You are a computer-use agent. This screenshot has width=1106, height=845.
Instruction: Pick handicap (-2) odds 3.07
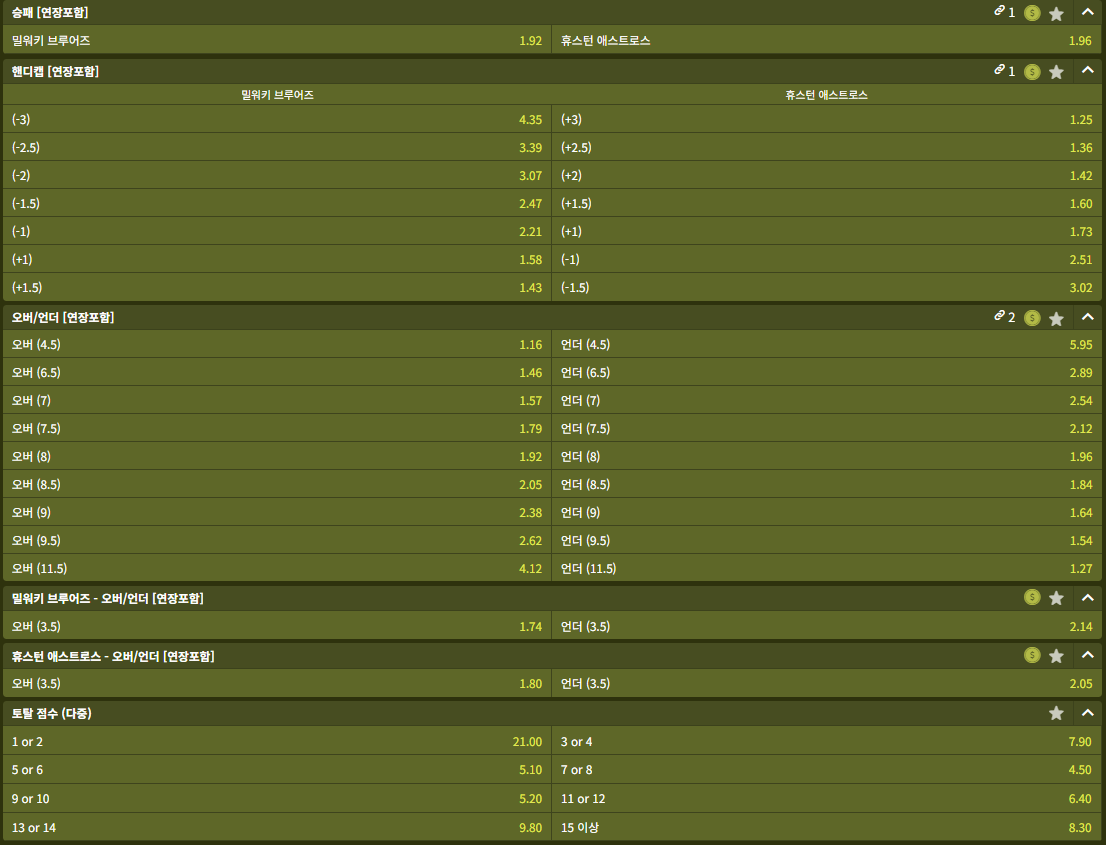pyautogui.click(x=277, y=175)
